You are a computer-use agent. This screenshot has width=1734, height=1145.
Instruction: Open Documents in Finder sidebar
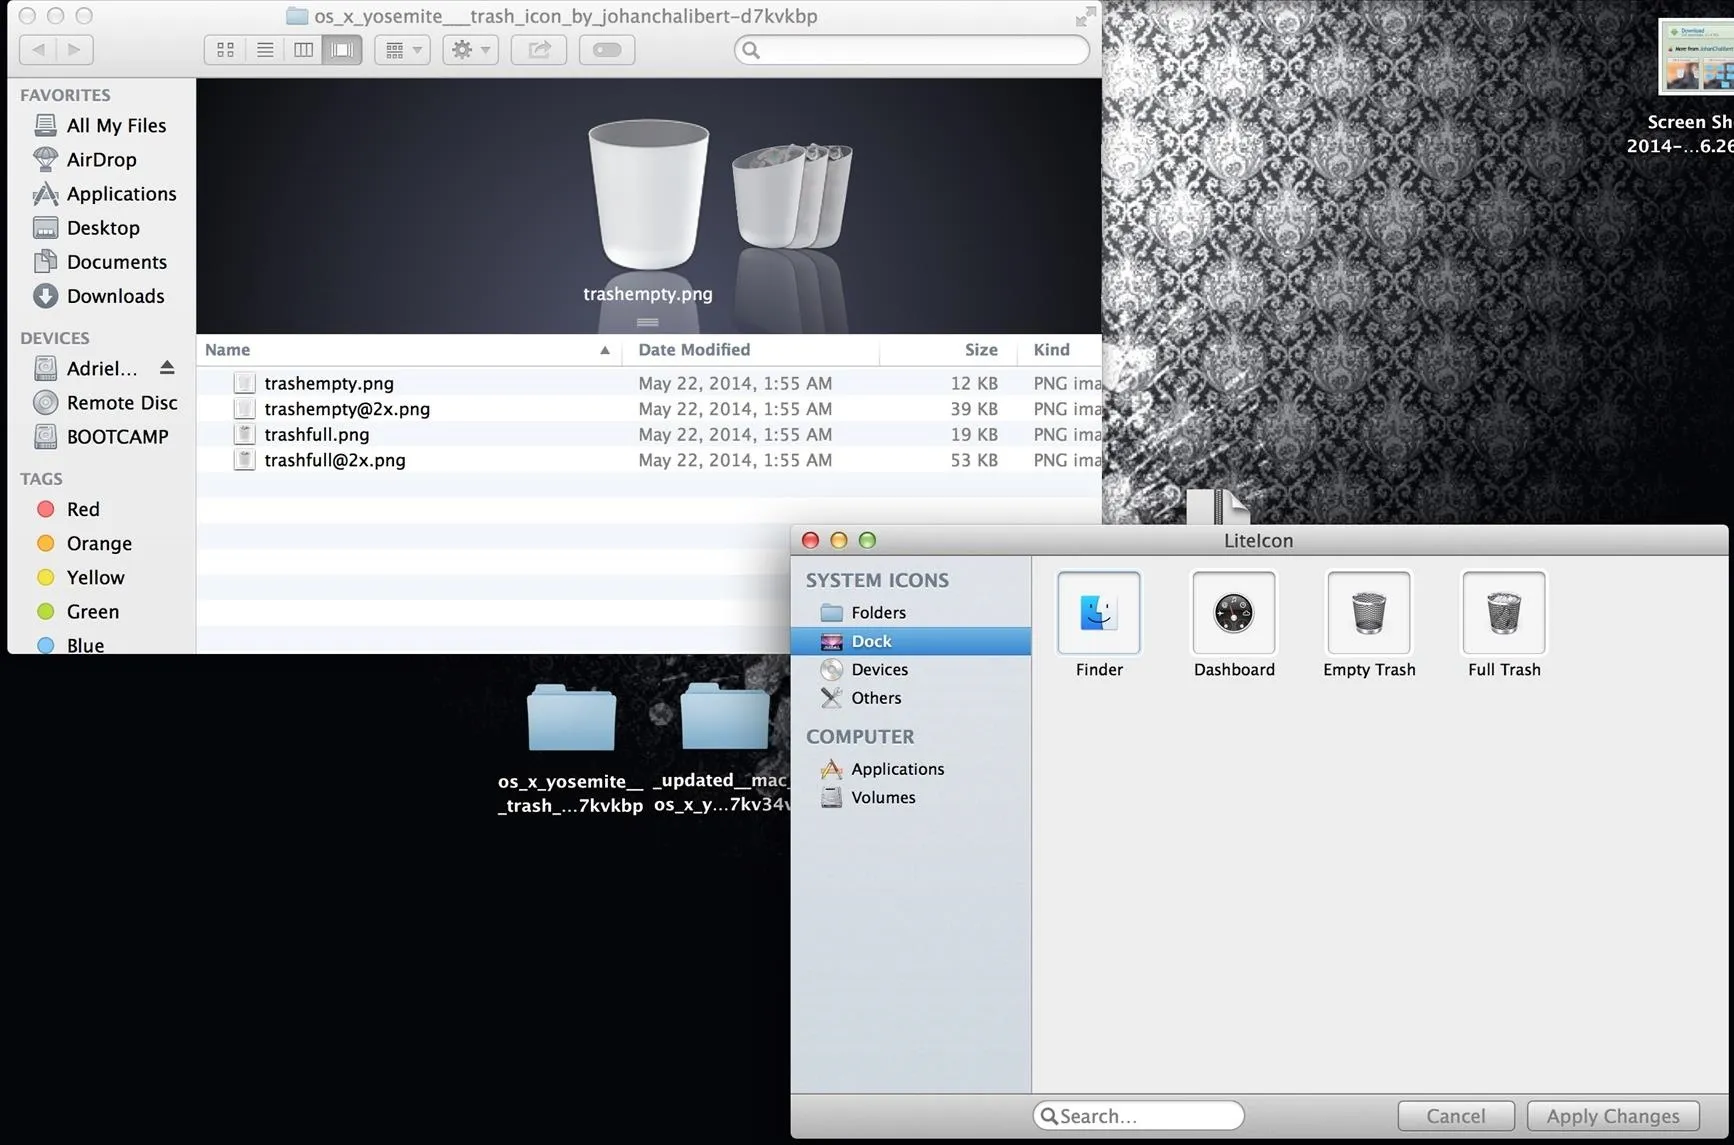99,261
